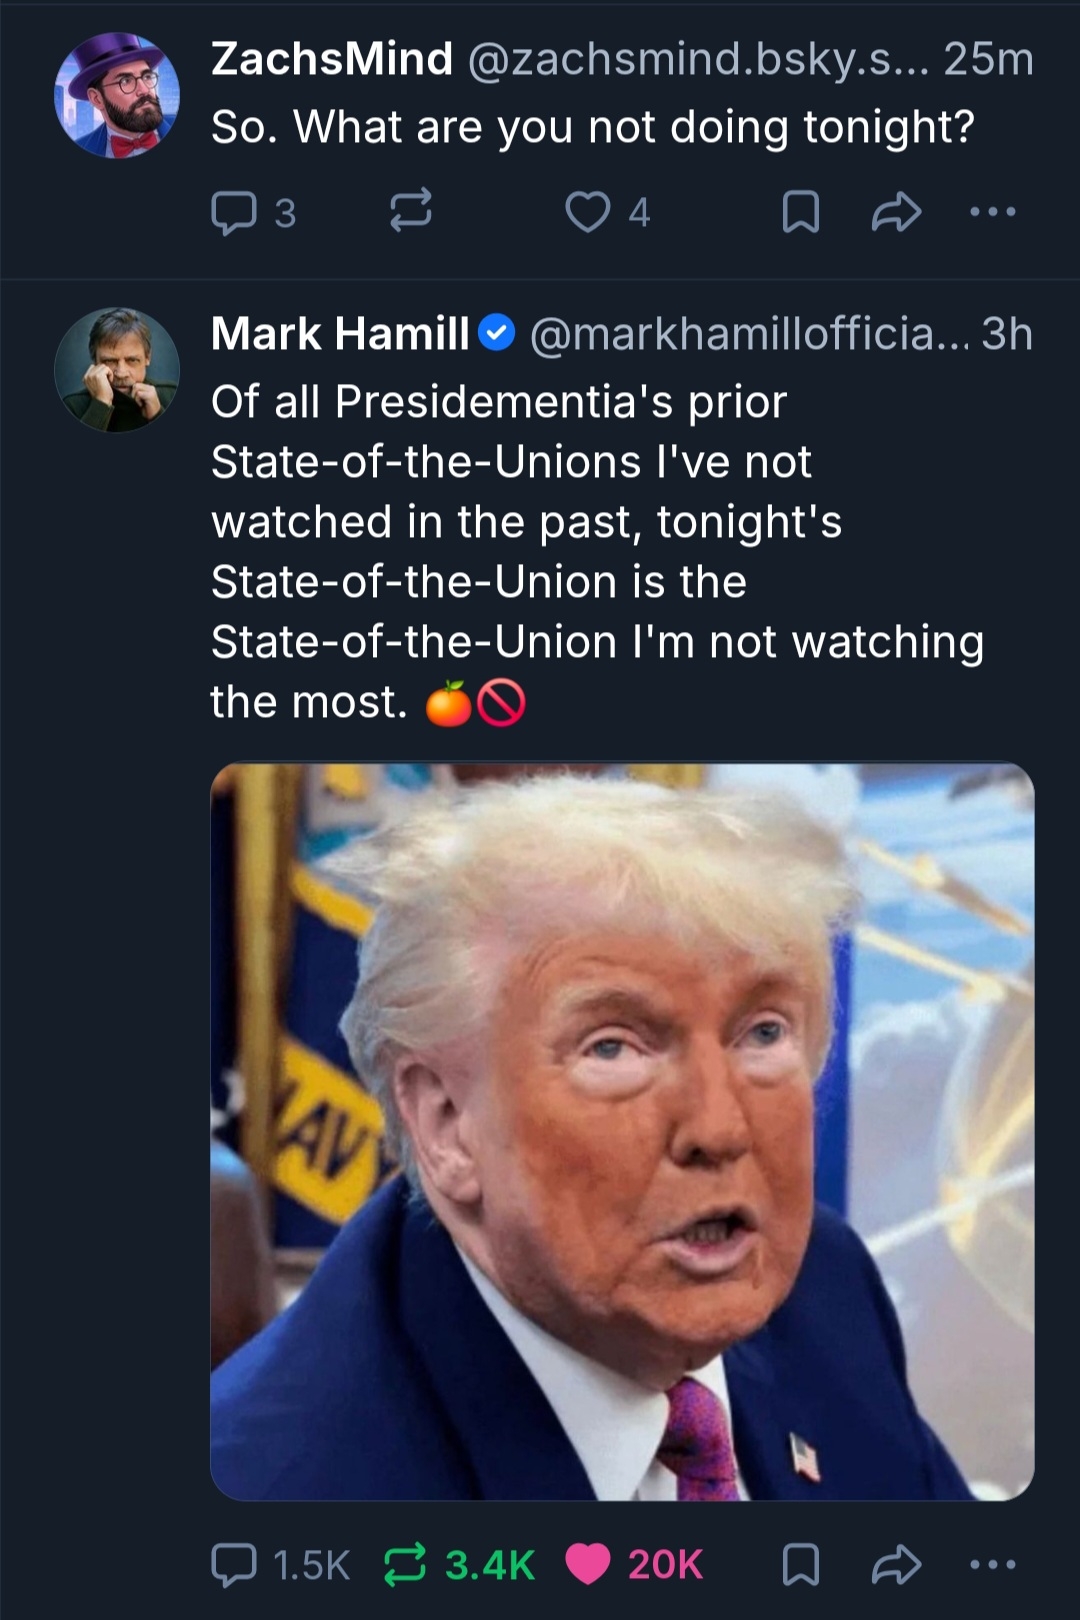Open more options for ZachsMind's post
This screenshot has width=1080, height=1620.
pos(993,212)
